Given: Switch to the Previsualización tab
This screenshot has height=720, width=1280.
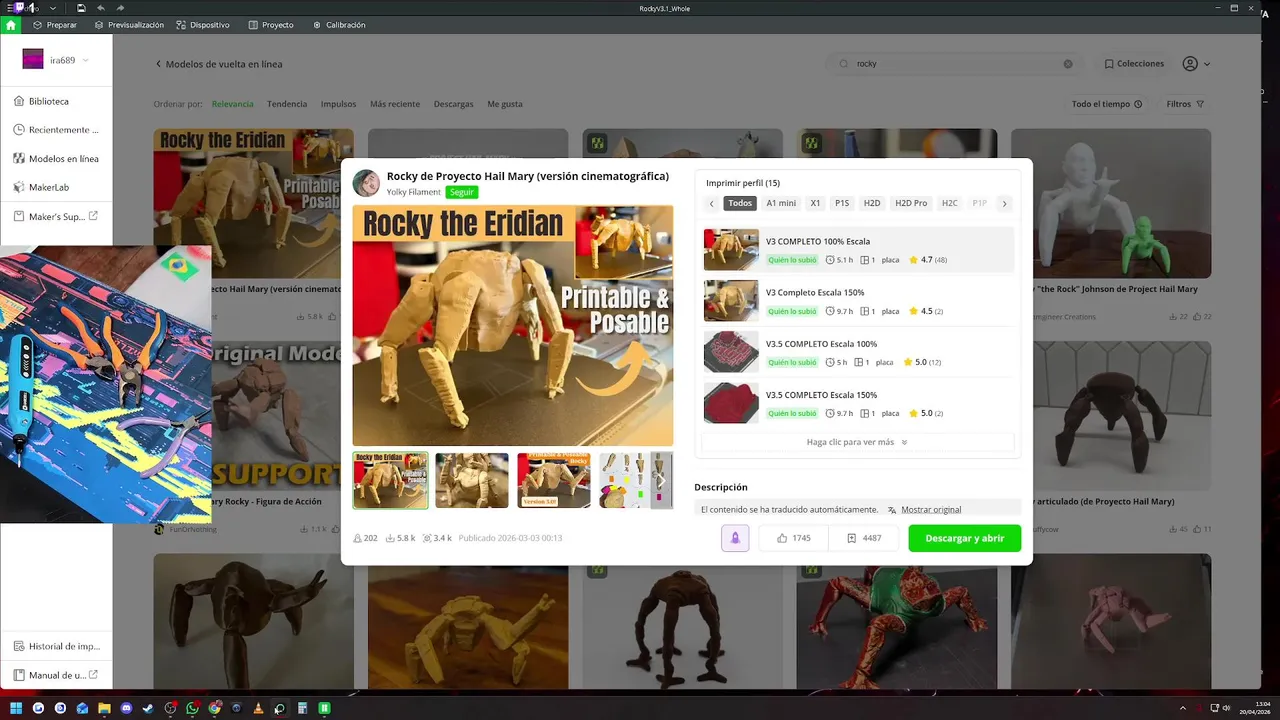Looking at the screenshot, I should 129,25.
